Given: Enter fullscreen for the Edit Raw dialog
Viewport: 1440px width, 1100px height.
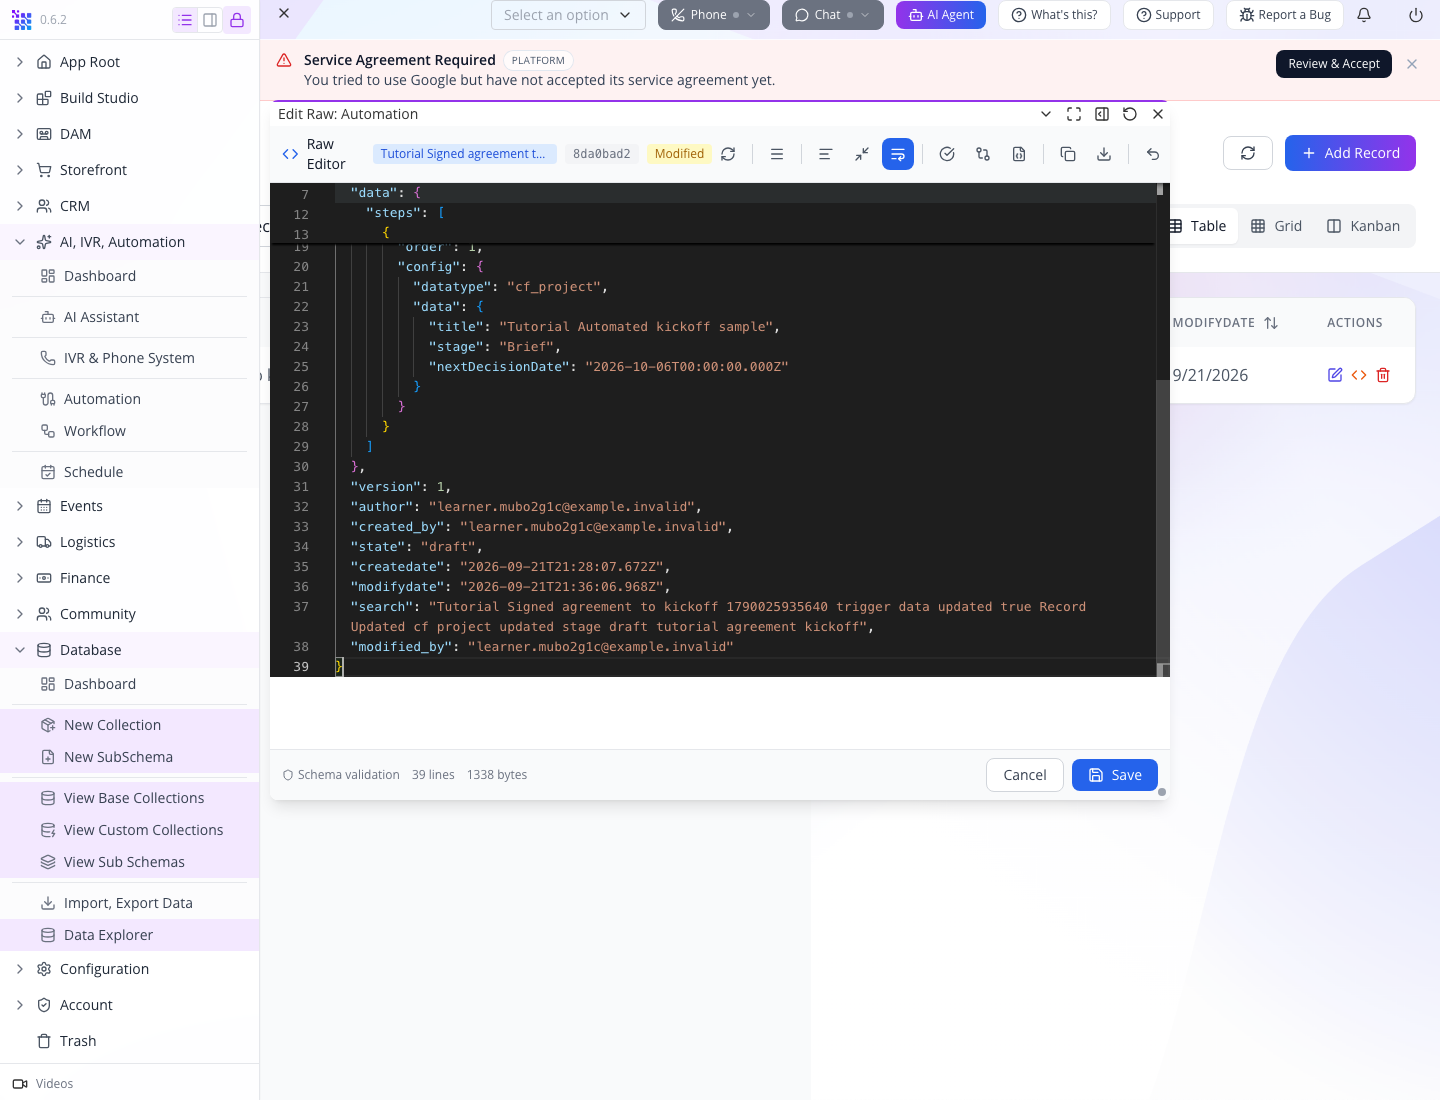Looking at the screenshot, I should tap(1074, 114).
